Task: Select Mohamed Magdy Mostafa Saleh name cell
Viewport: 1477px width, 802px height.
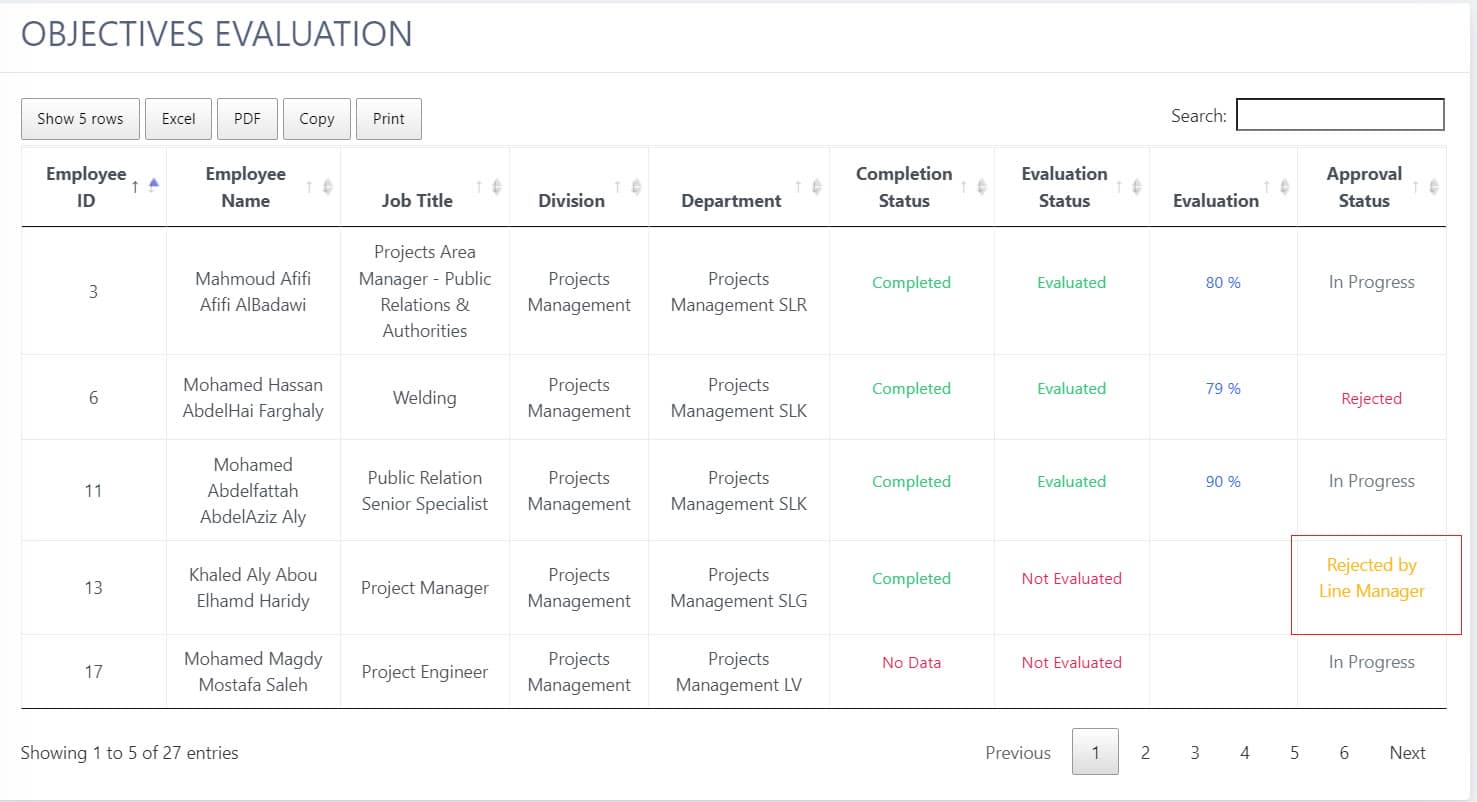Action: coord(253,672)
